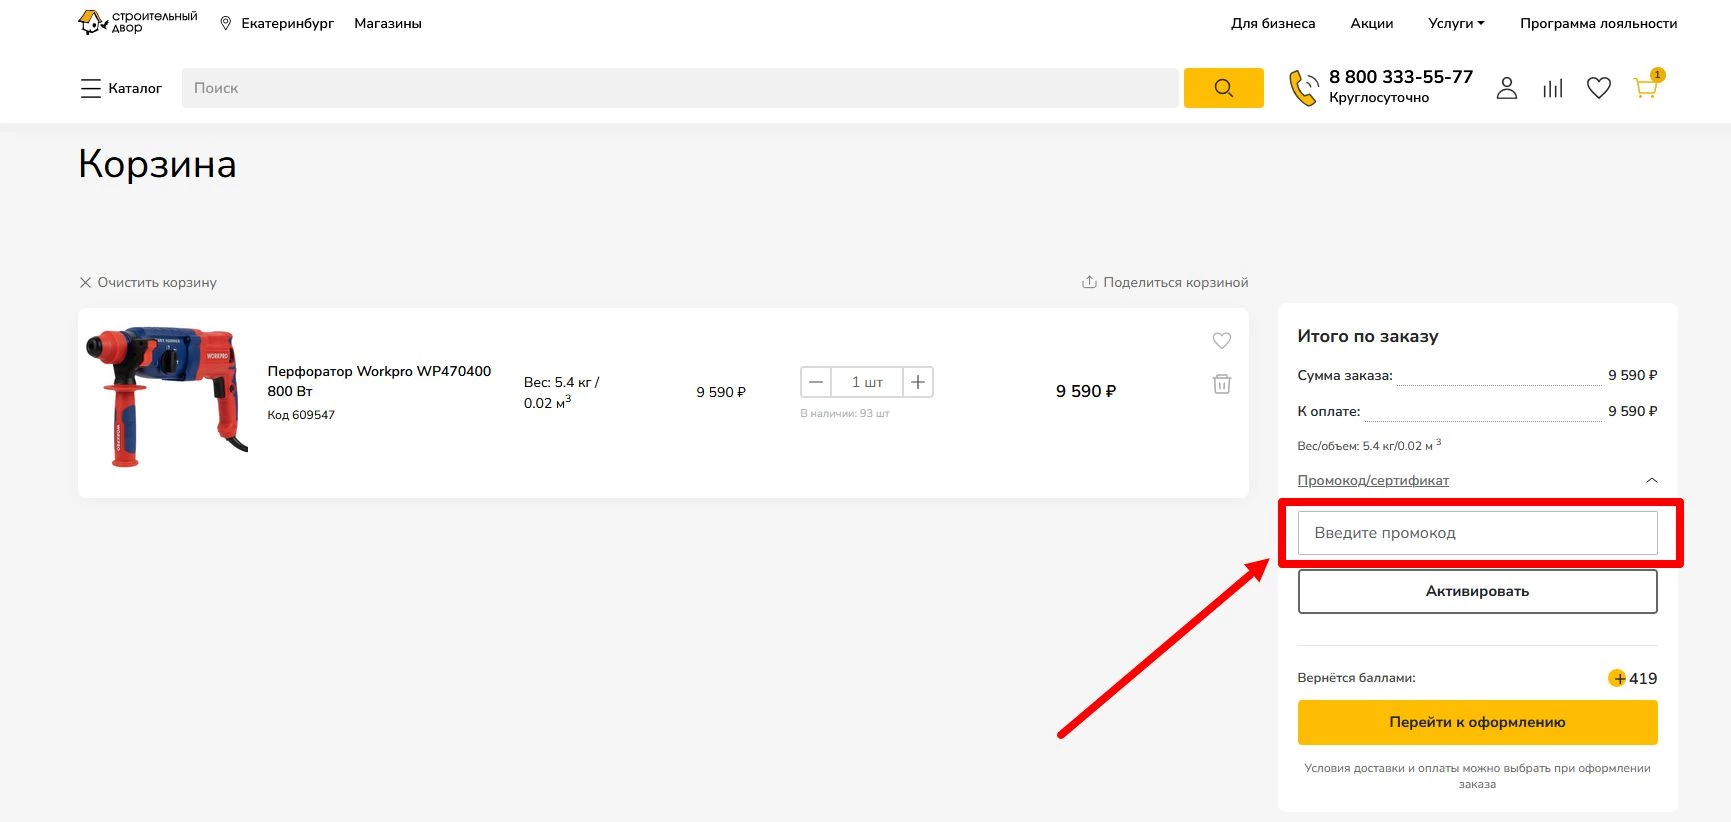Open the Акции menu item
This screenshot has height=822, width=1731.
coord(1371,23)
